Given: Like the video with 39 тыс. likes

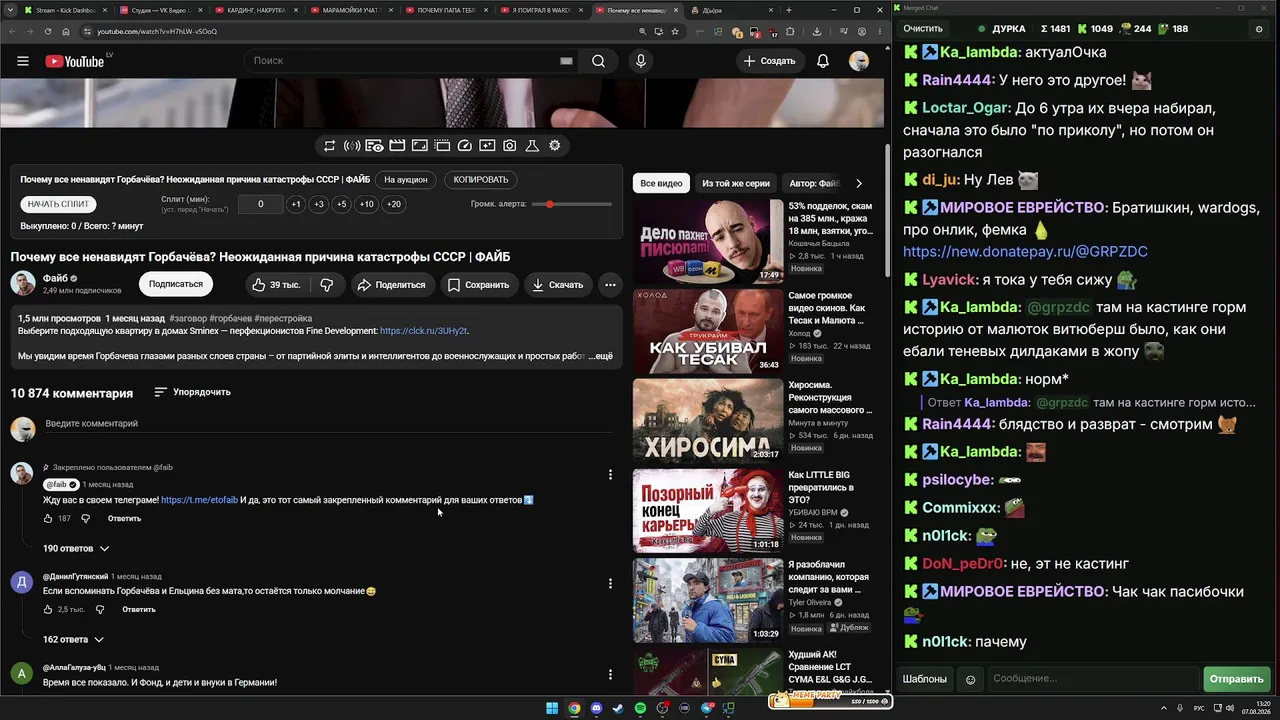Looking at the screenshot, I should coord(275,285).
